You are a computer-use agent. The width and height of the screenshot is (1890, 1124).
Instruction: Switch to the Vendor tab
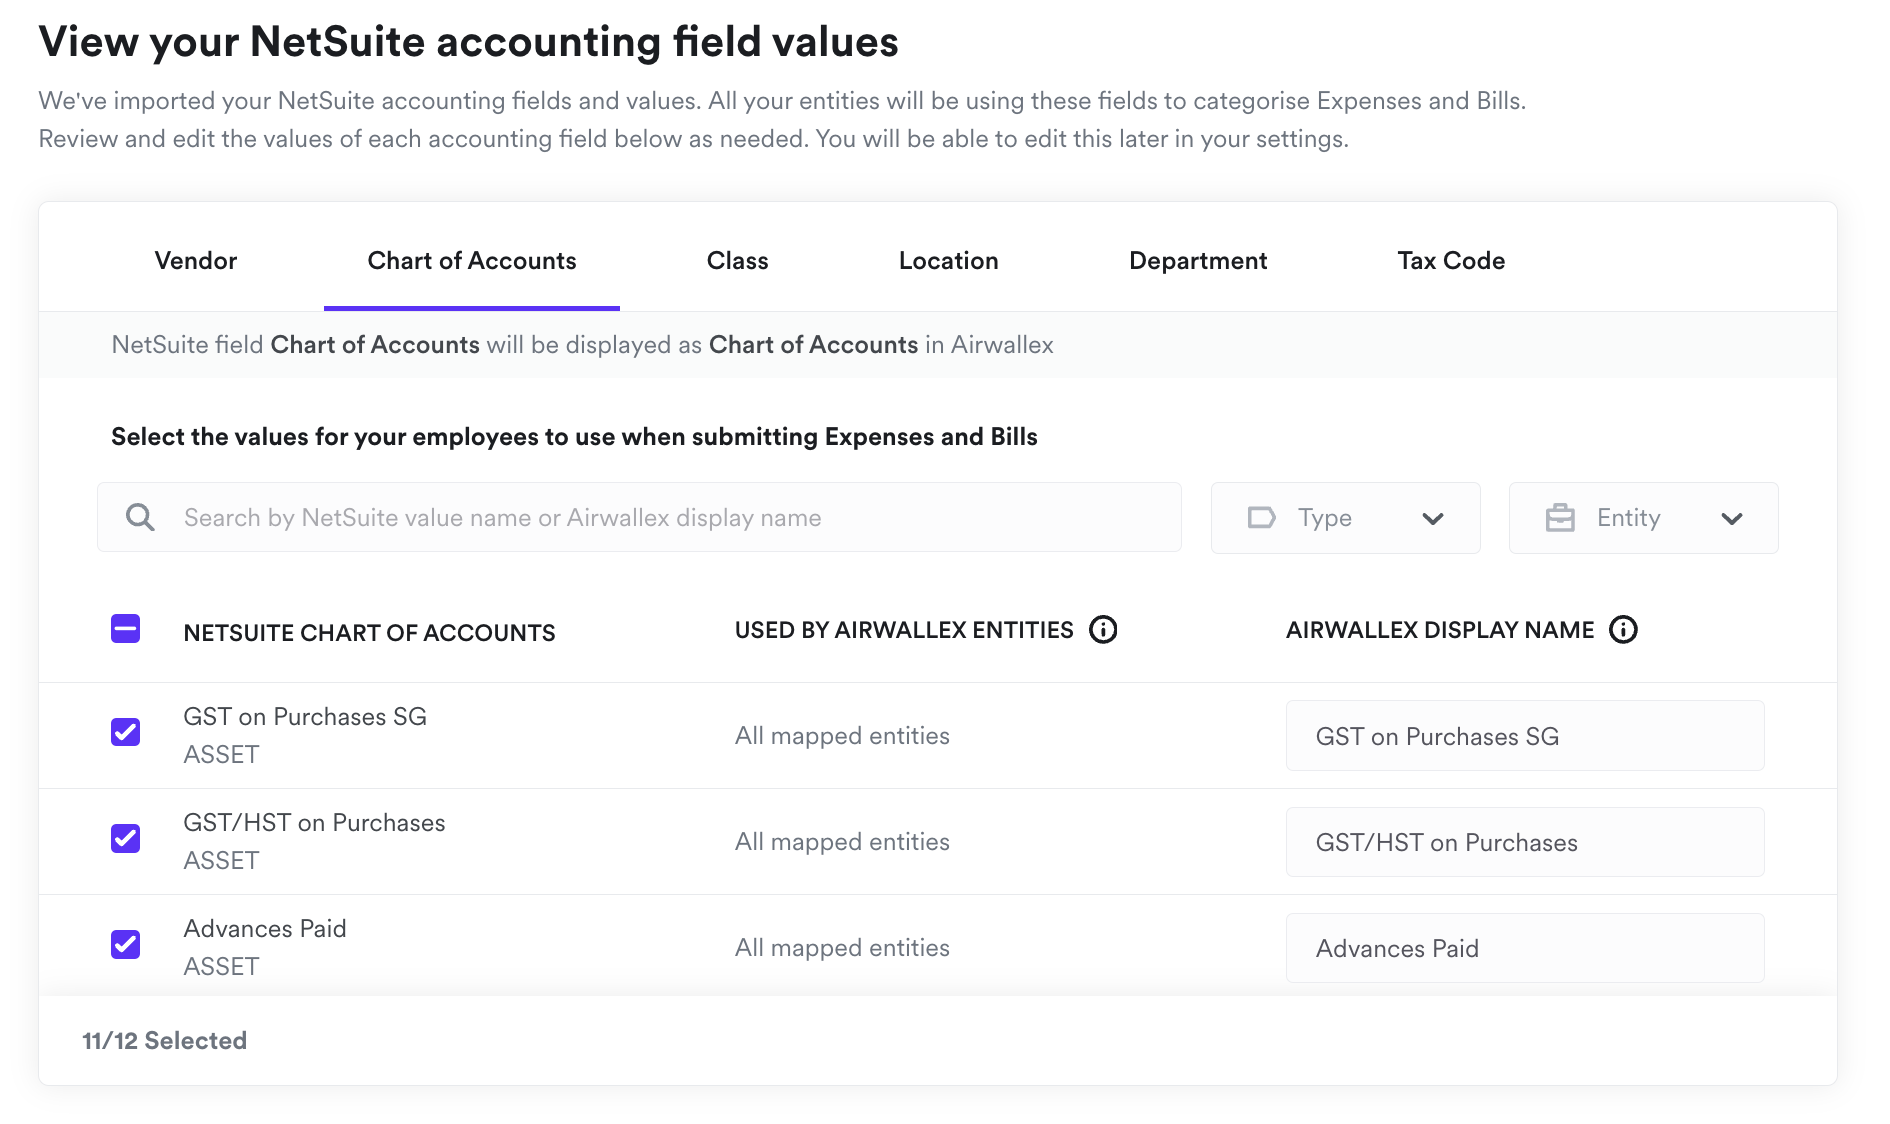(196, 261)
